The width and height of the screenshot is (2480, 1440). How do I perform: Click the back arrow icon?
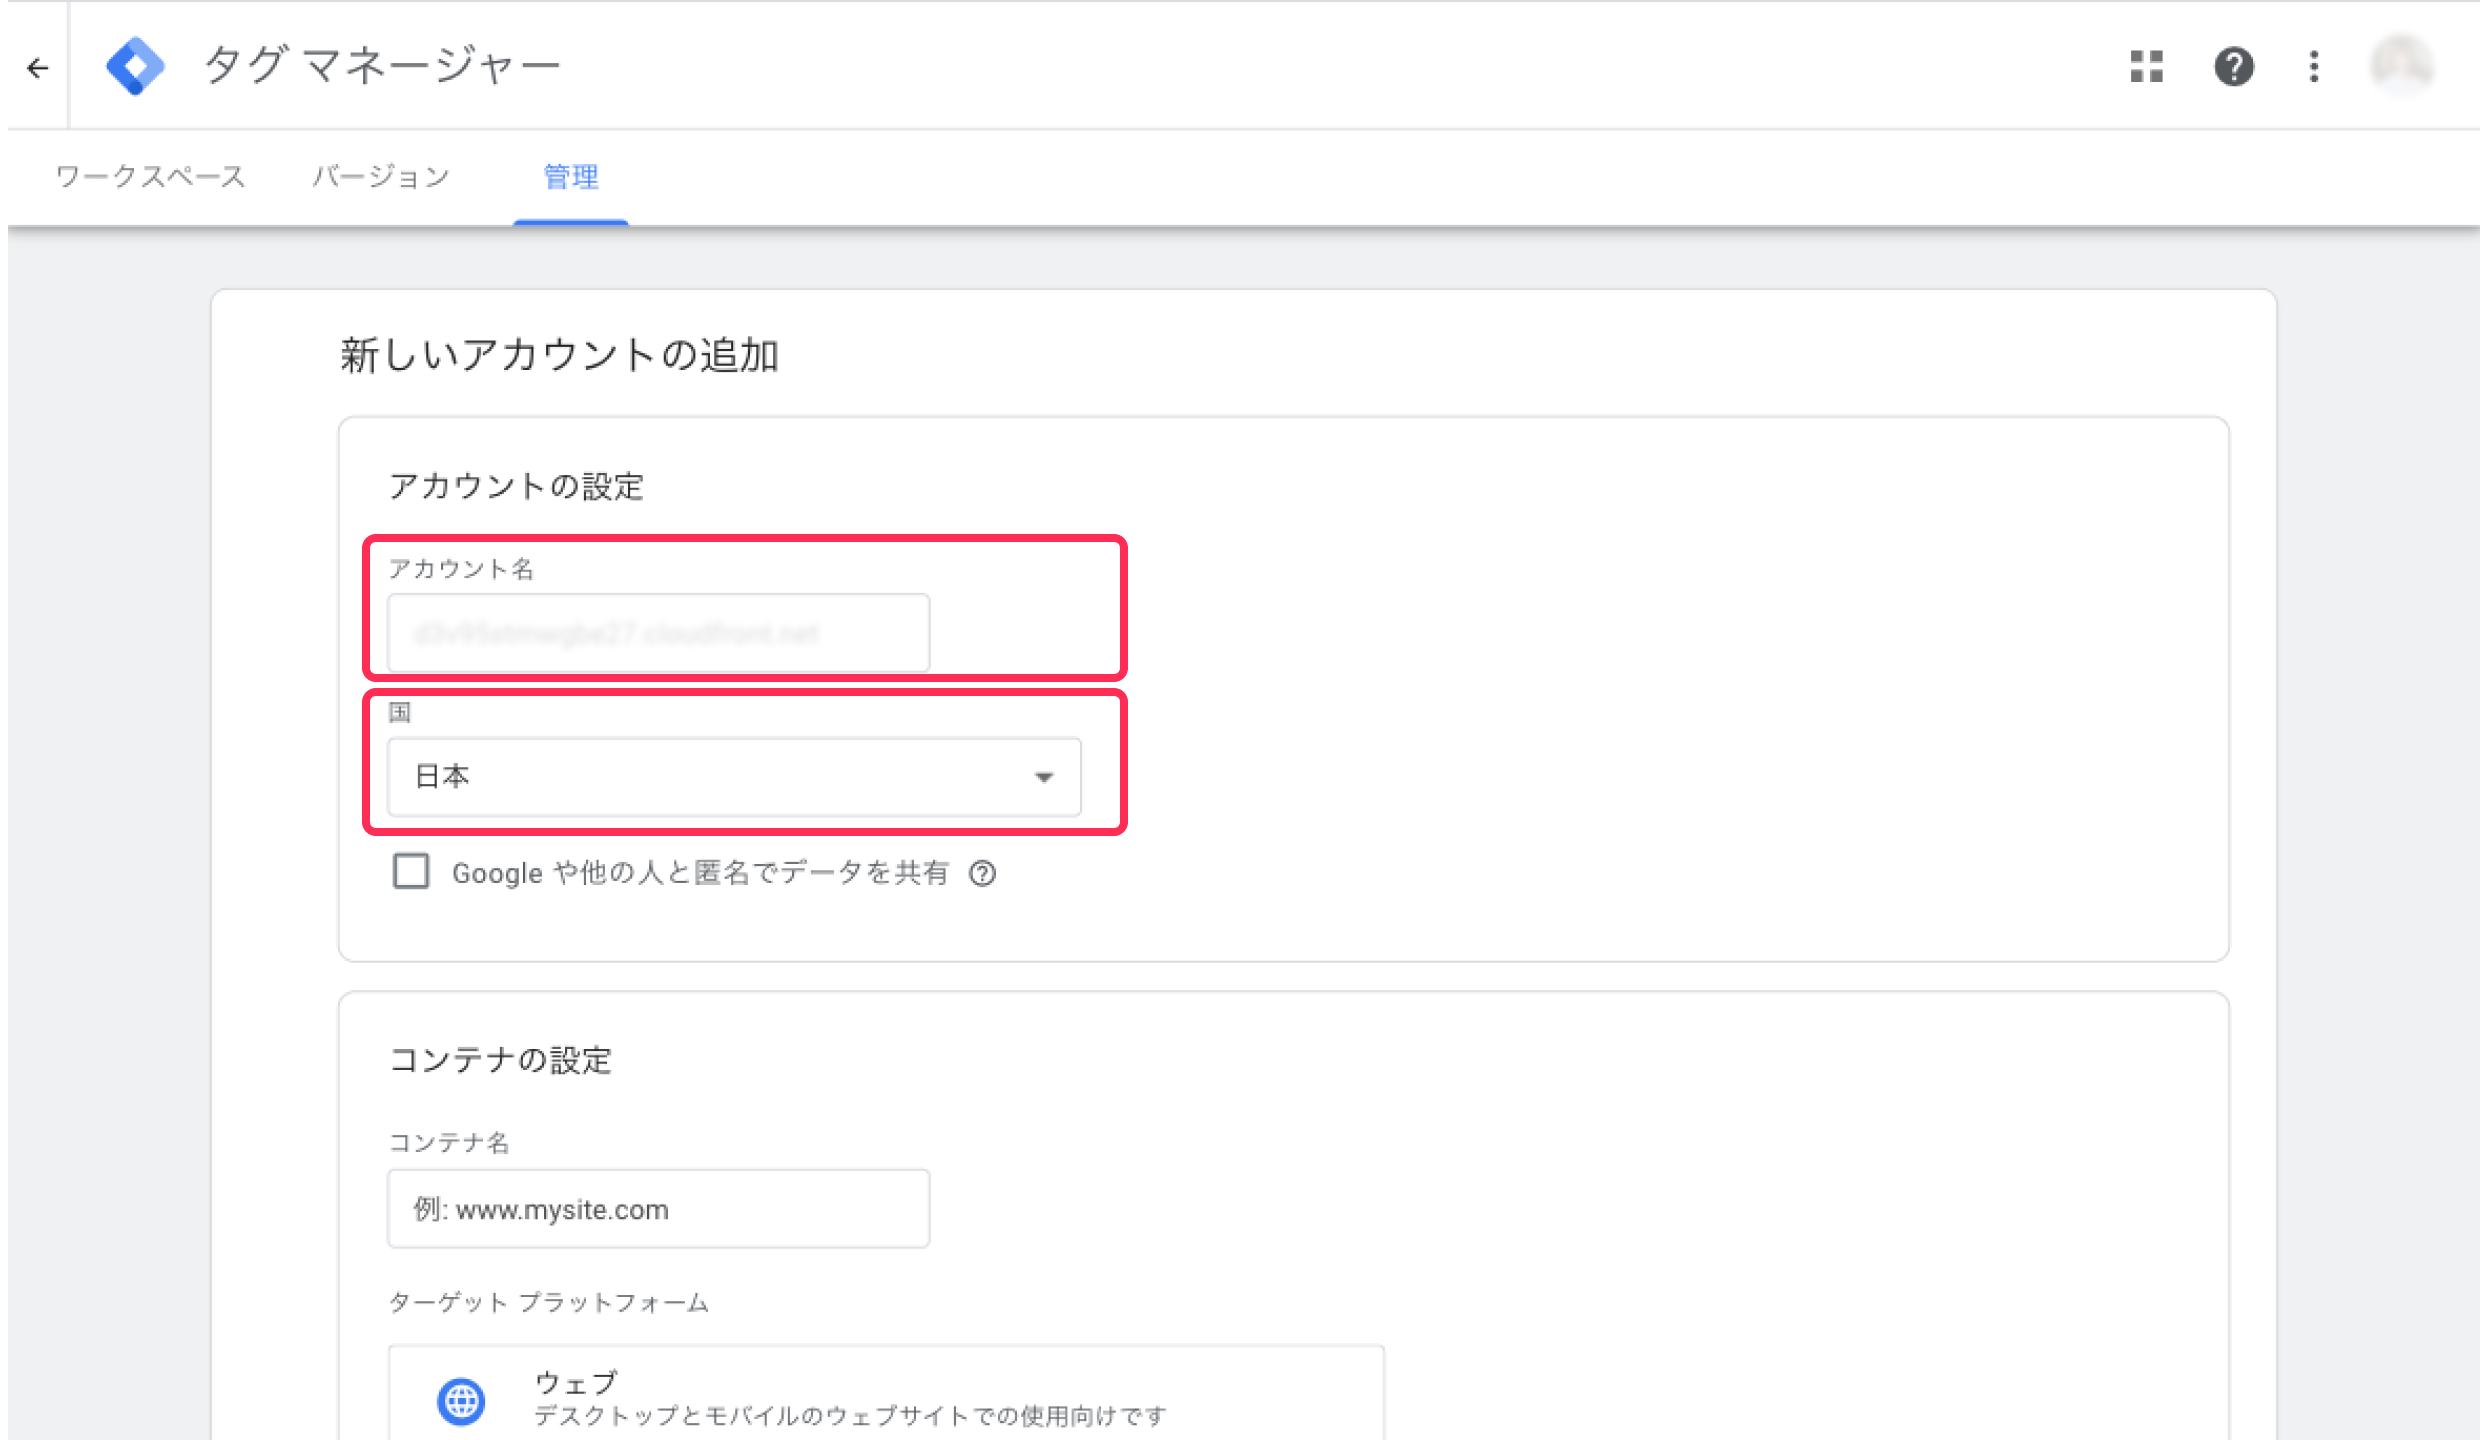tap(38, 68)
